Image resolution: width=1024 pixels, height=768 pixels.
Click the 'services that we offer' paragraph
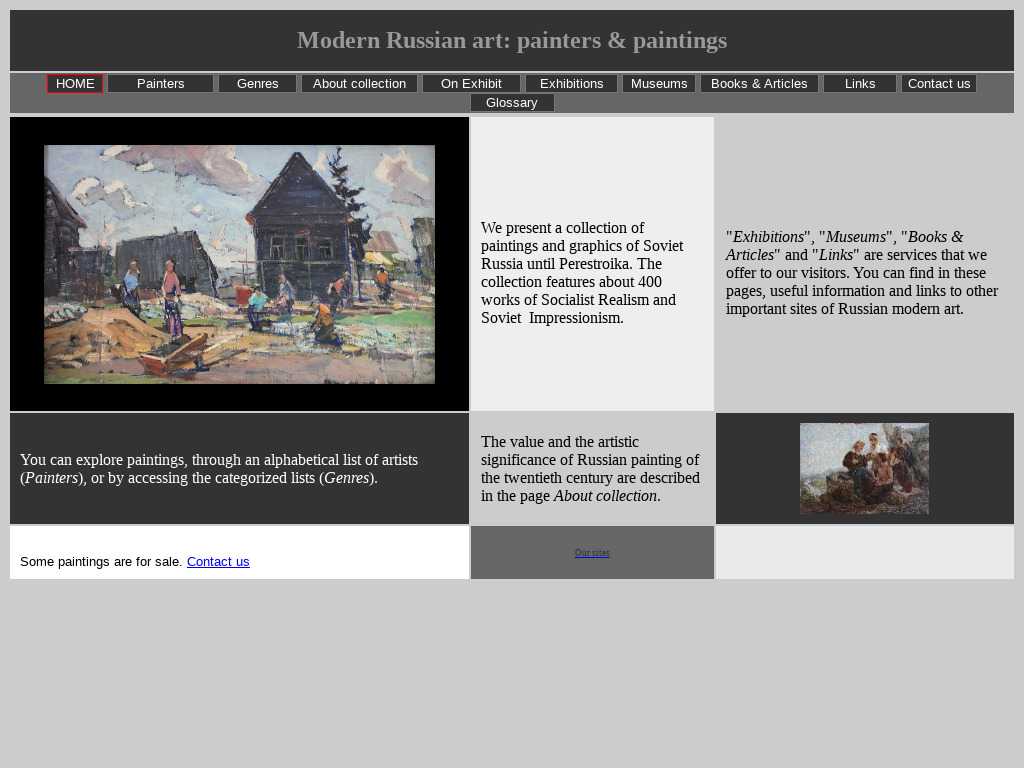point(862,273)
